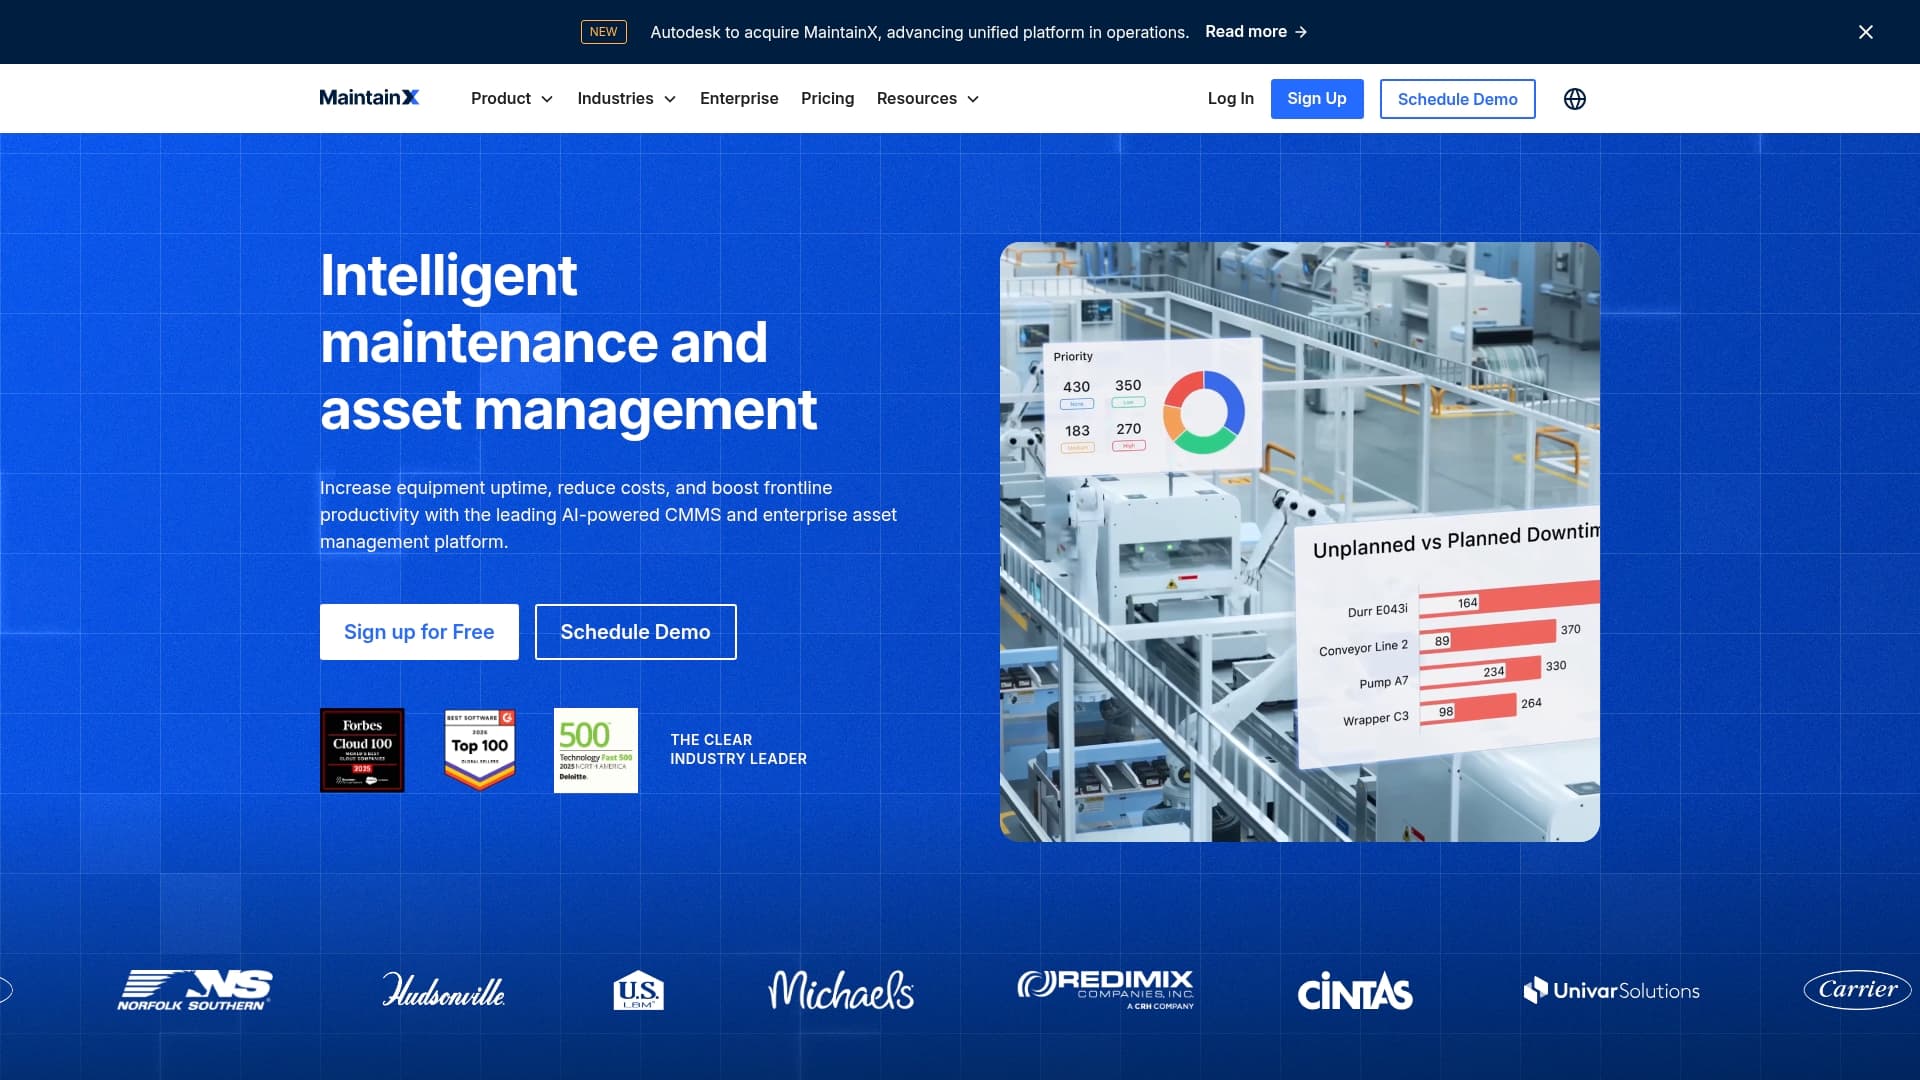Click the Deloitte Technology Fast 500 badge
This screenshot has height=1080, width=1920.
(596, 750)
